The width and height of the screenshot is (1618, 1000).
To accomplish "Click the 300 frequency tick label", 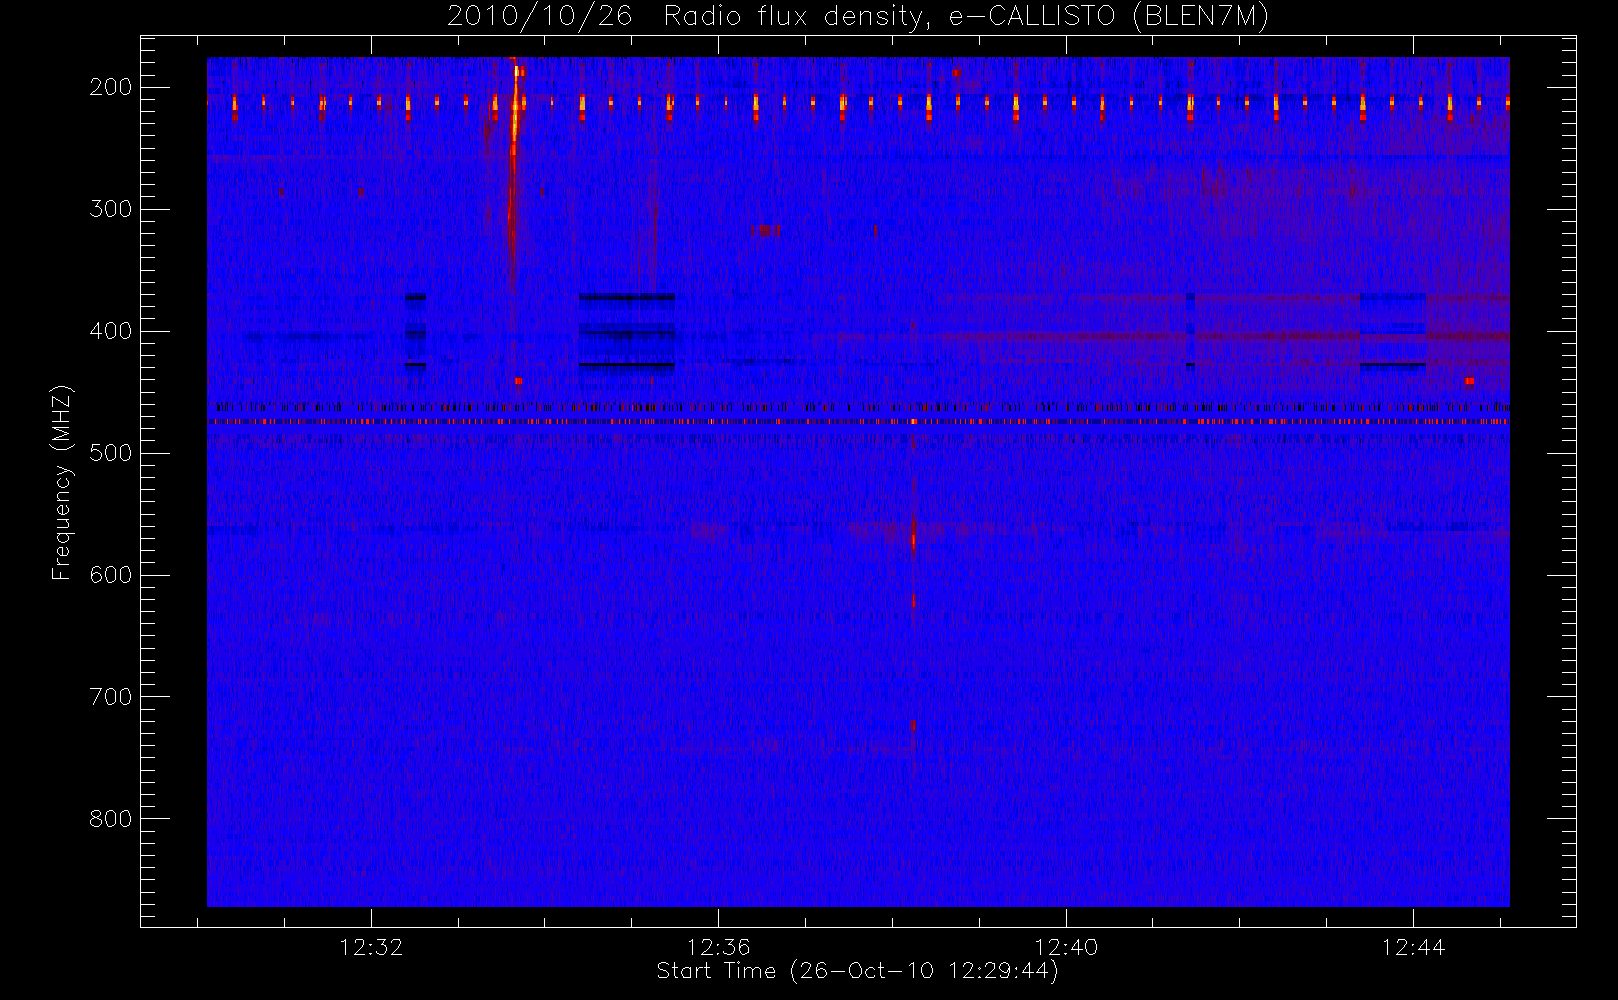I will click(x=111, y=209).
